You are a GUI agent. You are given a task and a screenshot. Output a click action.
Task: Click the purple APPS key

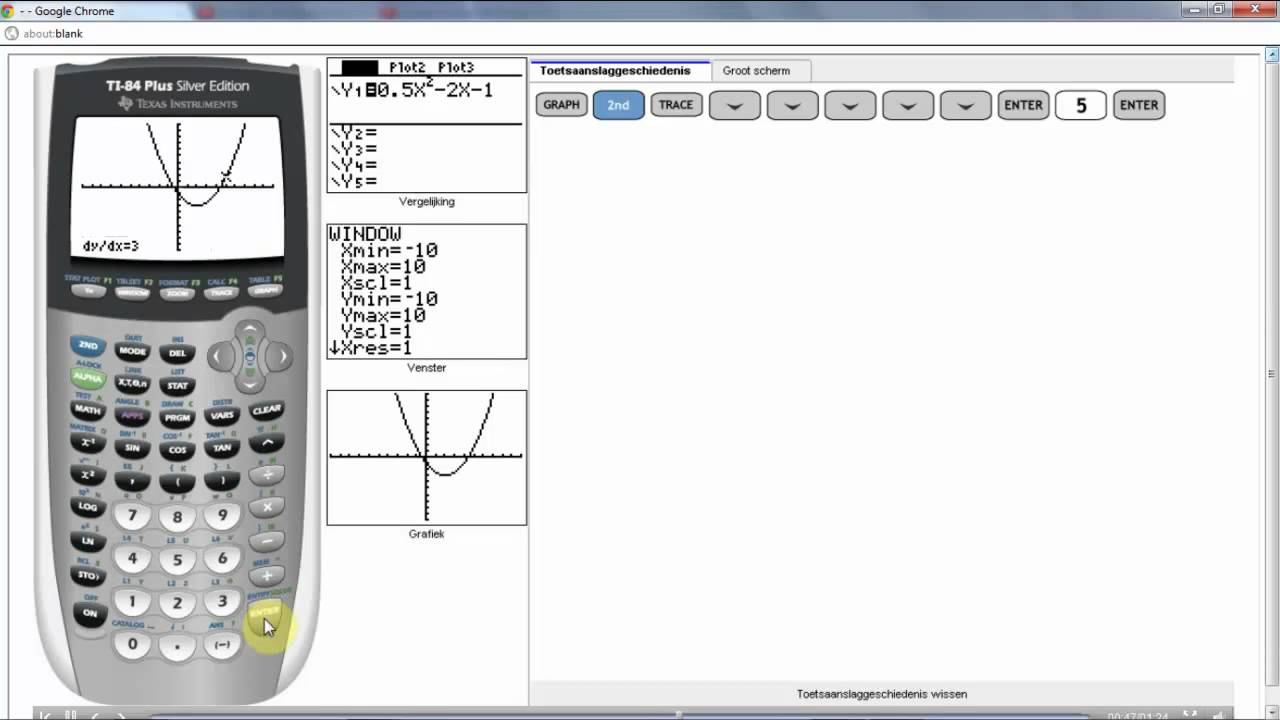[x=132, y=416]
